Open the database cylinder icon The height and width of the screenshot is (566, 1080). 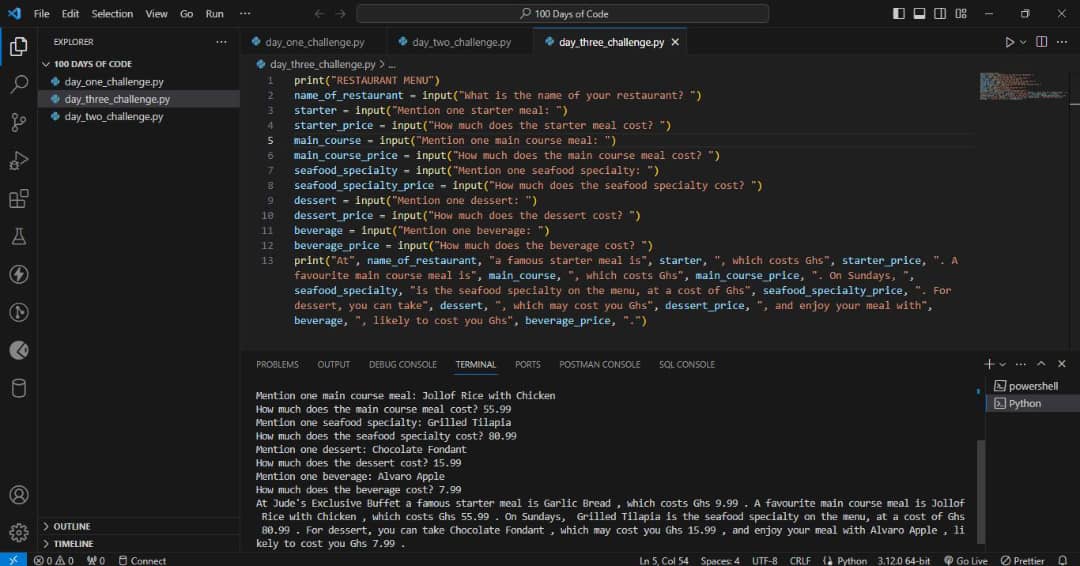click(19, 388)
